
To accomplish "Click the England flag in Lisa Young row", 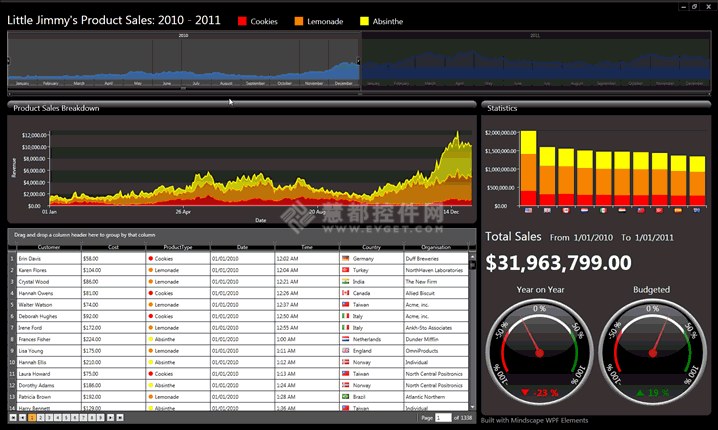I will pyautogui.click(x=346, y=350).
